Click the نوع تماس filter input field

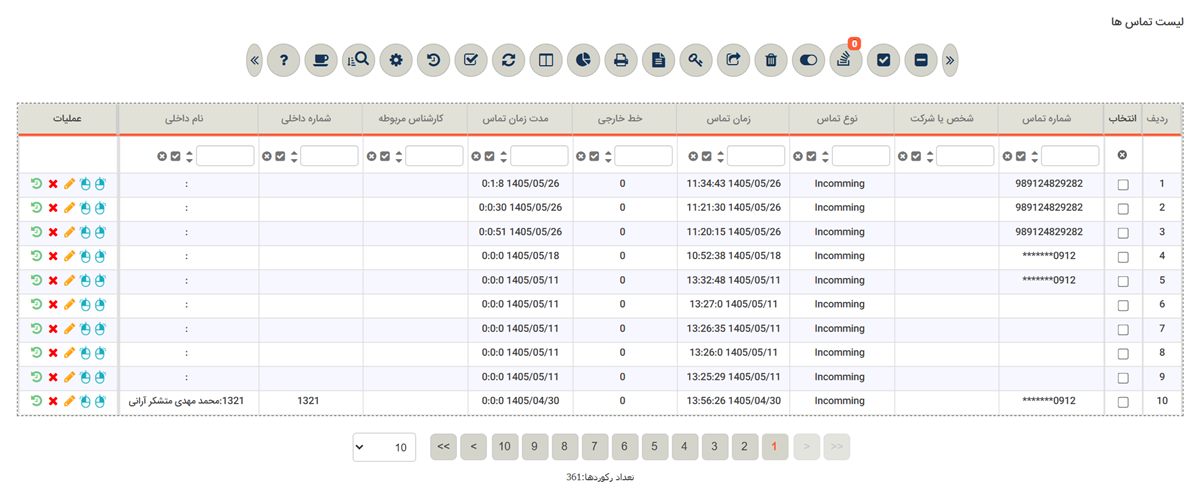[x=861, y=156]
